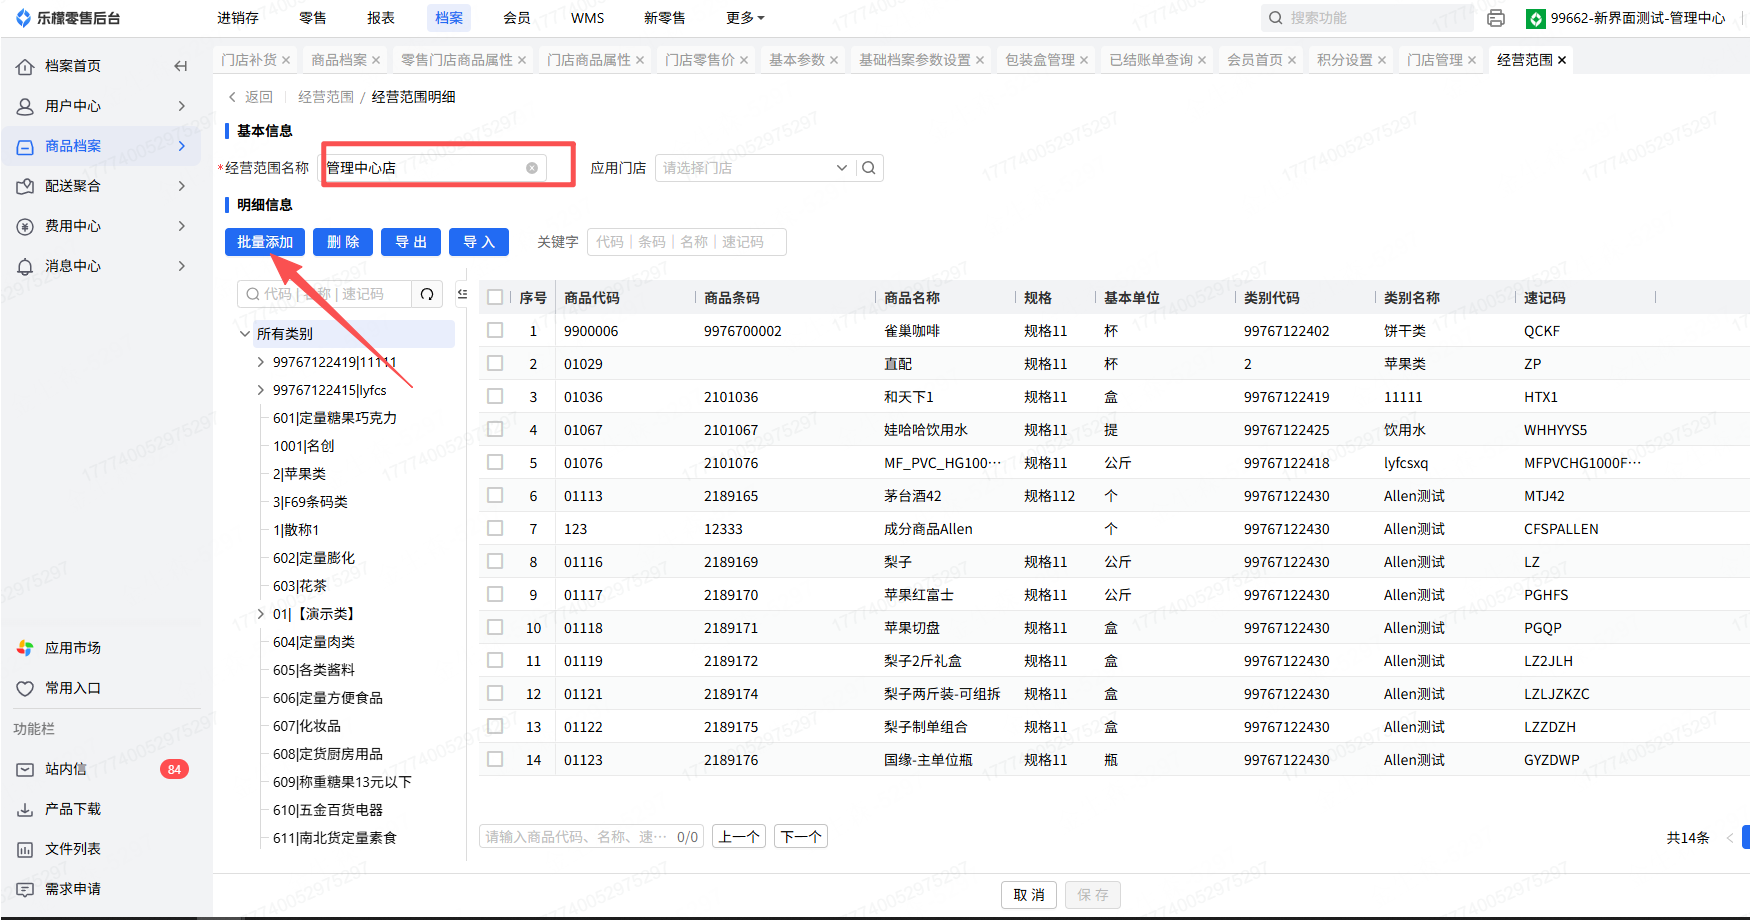The height and width of the screenshot is (920, 1750).
Task: Collapse the sidebar using the fold icon
Action: point(180,66)
